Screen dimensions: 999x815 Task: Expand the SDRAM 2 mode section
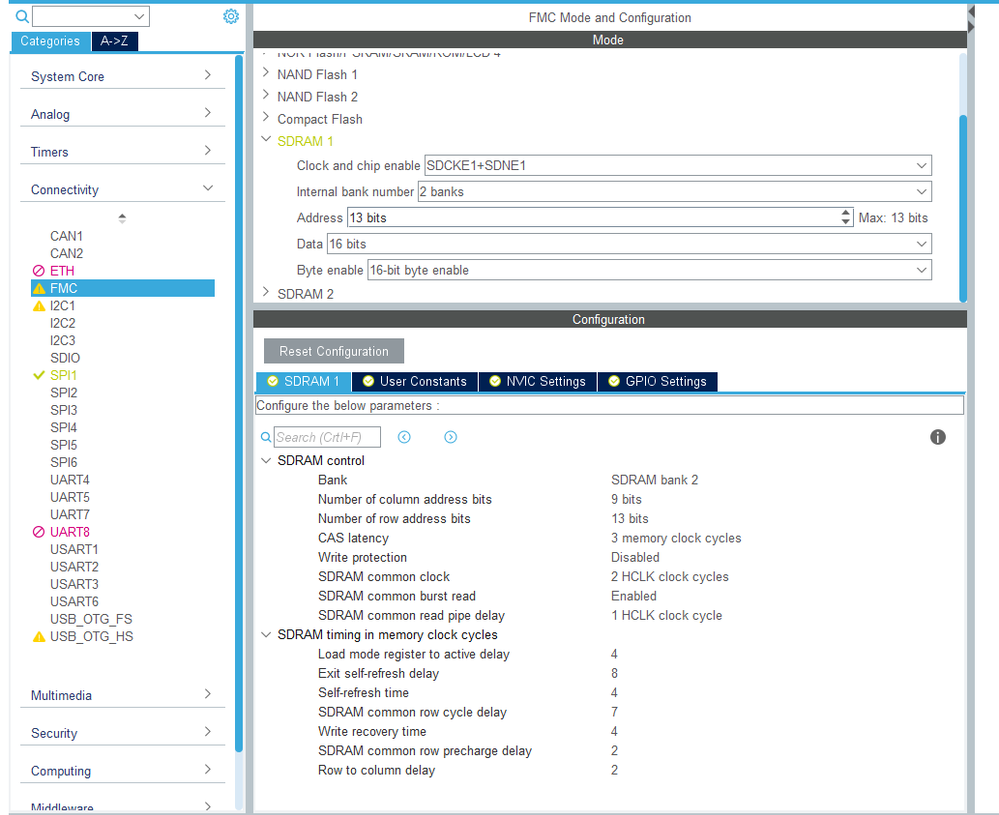(266, 293)
